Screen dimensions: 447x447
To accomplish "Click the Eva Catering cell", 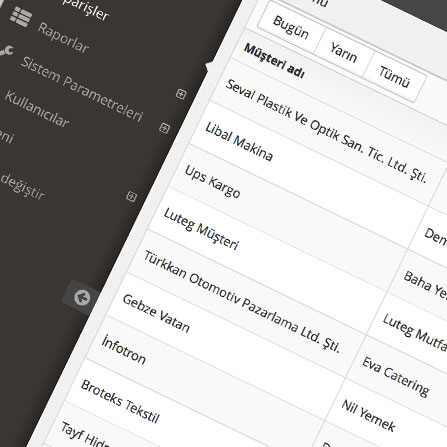I will click(x=396, y=376).
